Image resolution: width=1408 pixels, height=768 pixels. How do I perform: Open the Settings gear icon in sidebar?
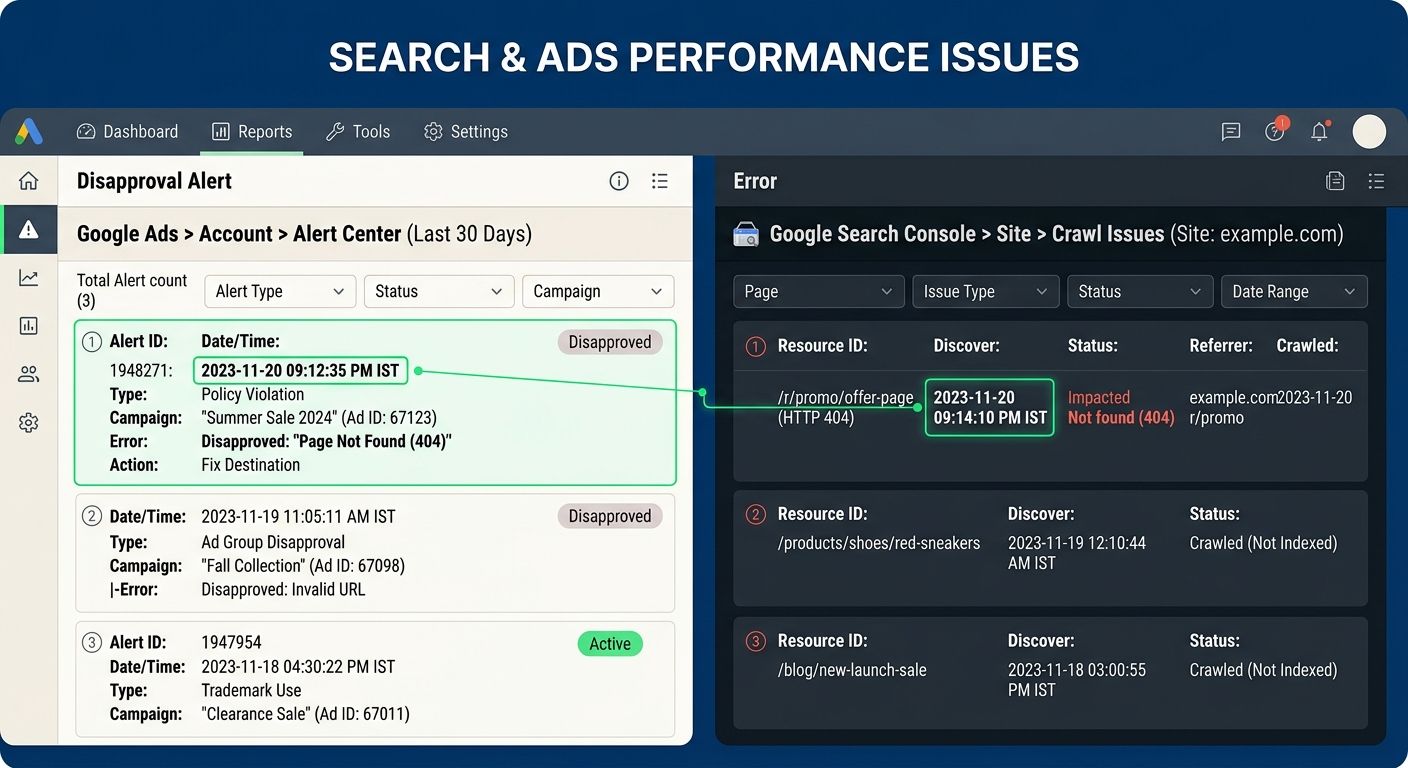[28, 422]
